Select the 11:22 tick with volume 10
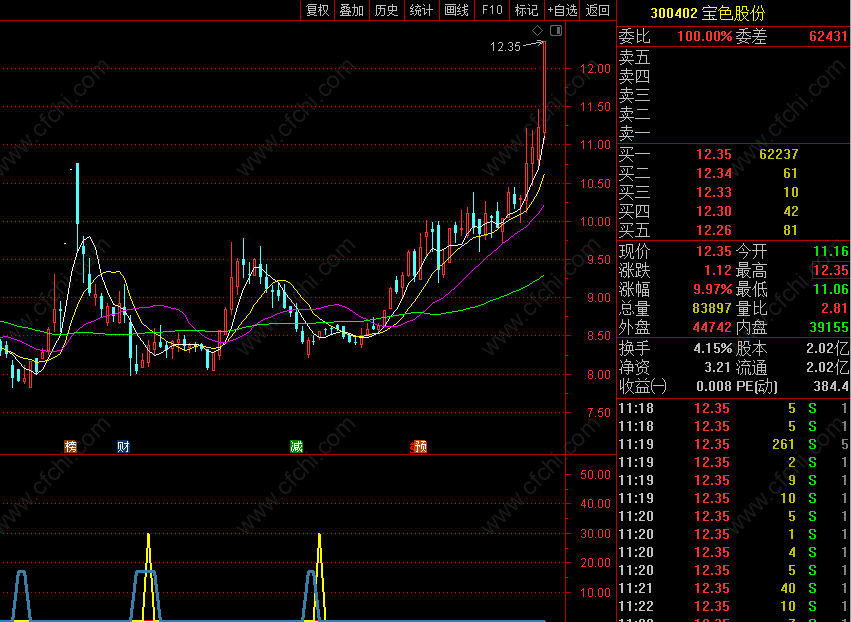 (734, 606)
